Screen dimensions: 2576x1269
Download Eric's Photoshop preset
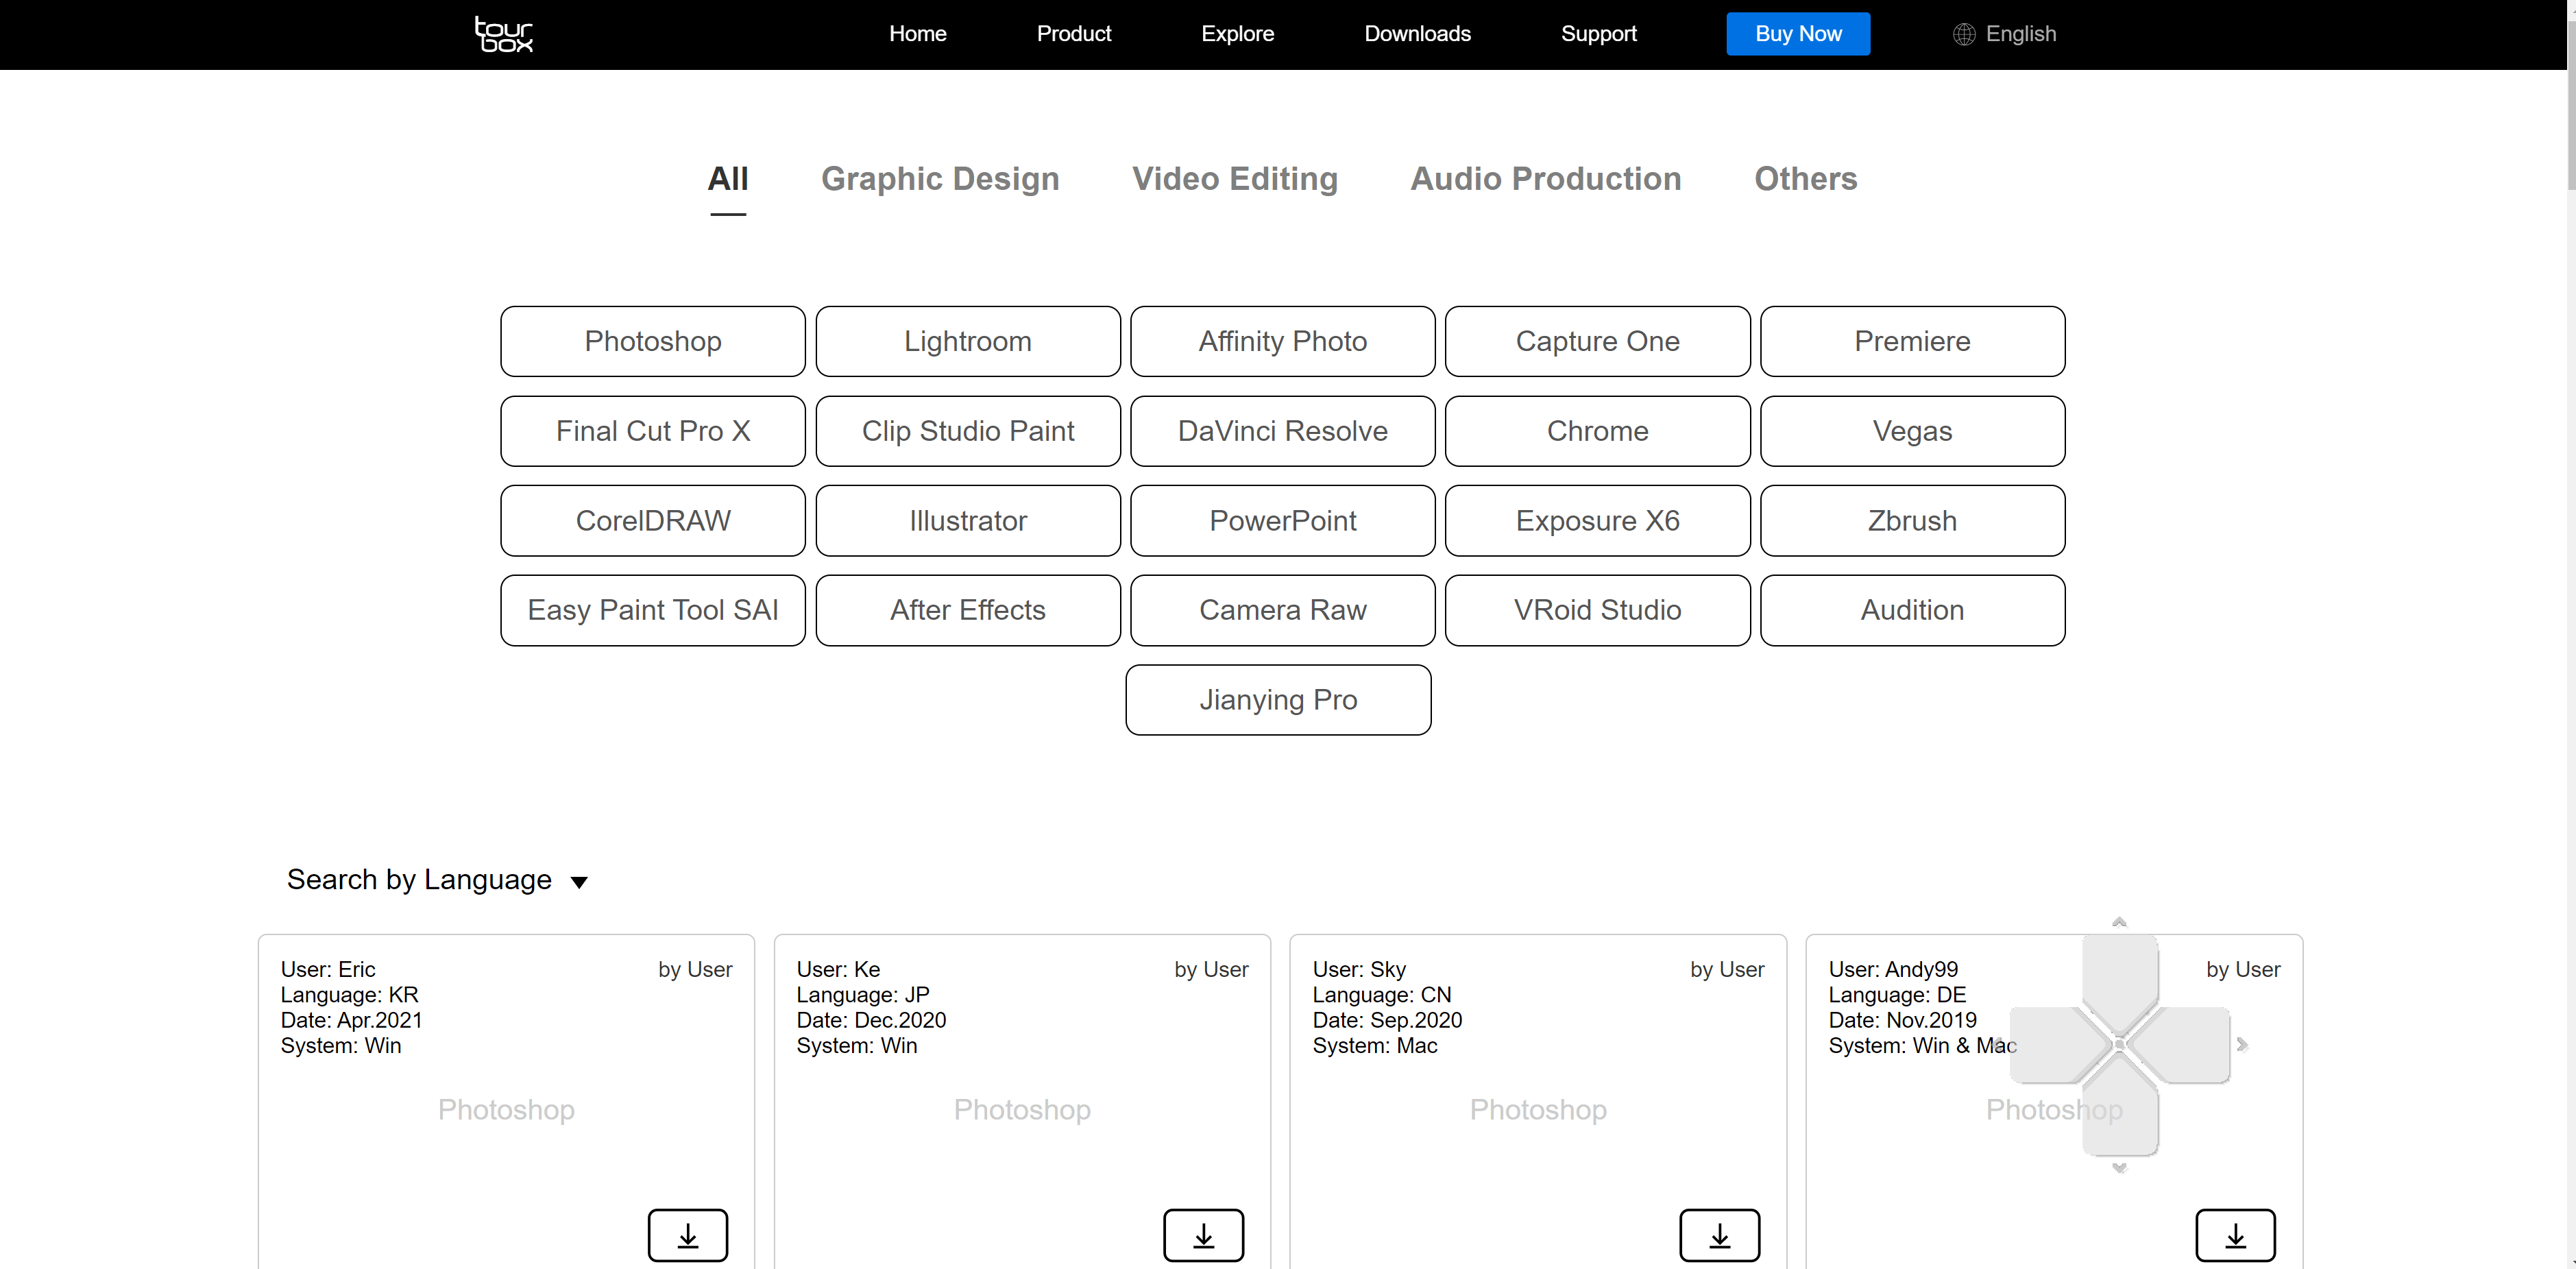tap(687, 1235)
